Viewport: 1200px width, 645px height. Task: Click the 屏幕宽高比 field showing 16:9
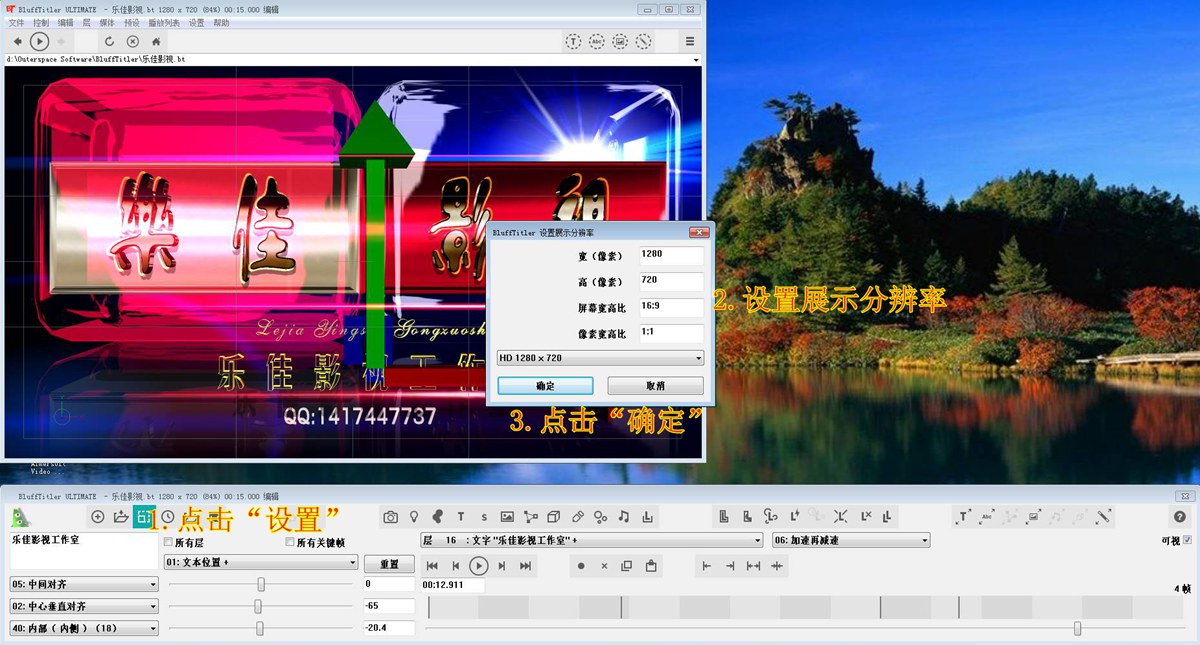[x=670, y=307]
